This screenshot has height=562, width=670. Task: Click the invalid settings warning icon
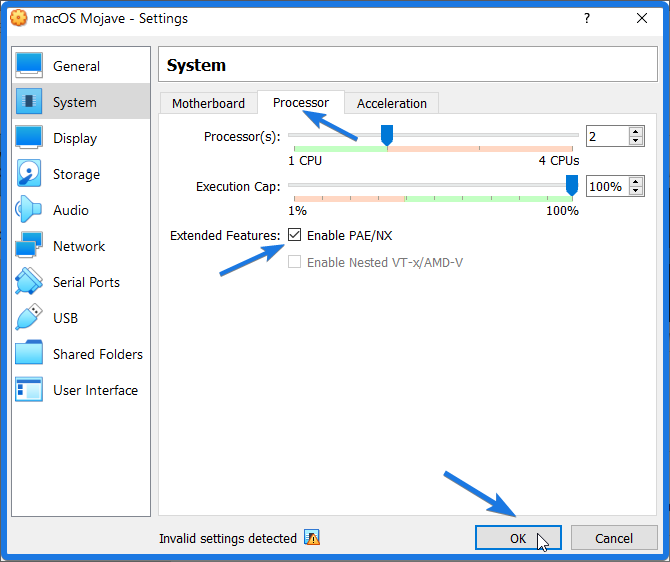click(x=312, y=538)
